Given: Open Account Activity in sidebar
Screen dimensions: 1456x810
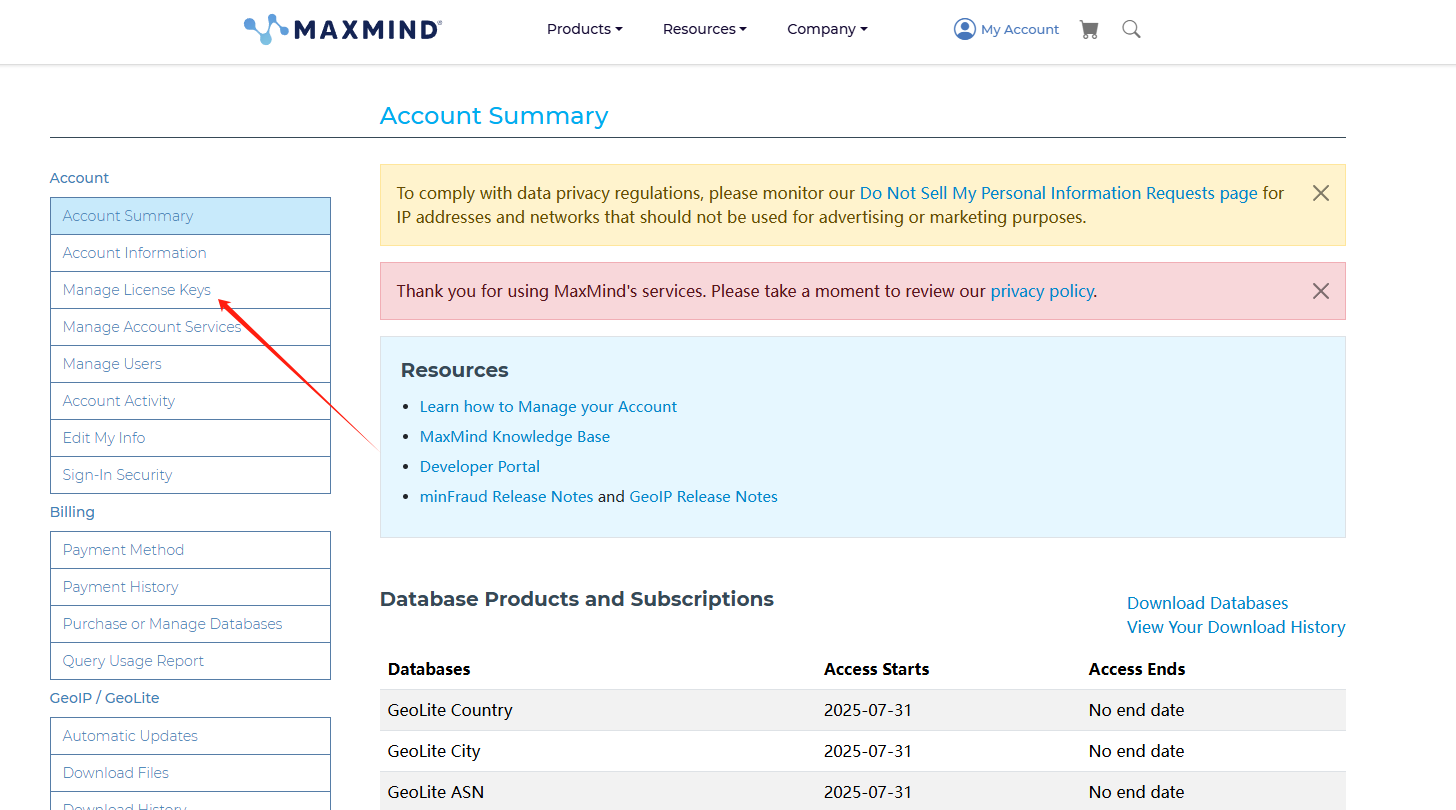Looking at the screenshot, I should tap(190, 401).
